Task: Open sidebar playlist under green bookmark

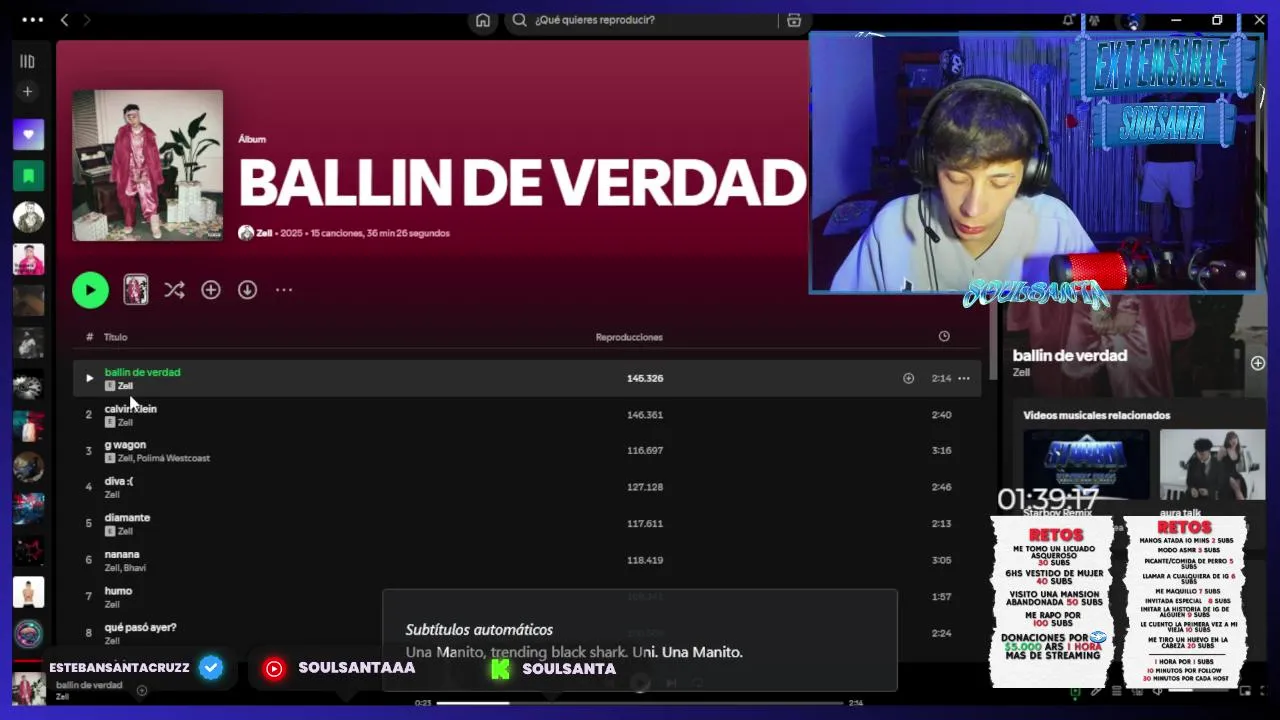Action: click(28, 217)
